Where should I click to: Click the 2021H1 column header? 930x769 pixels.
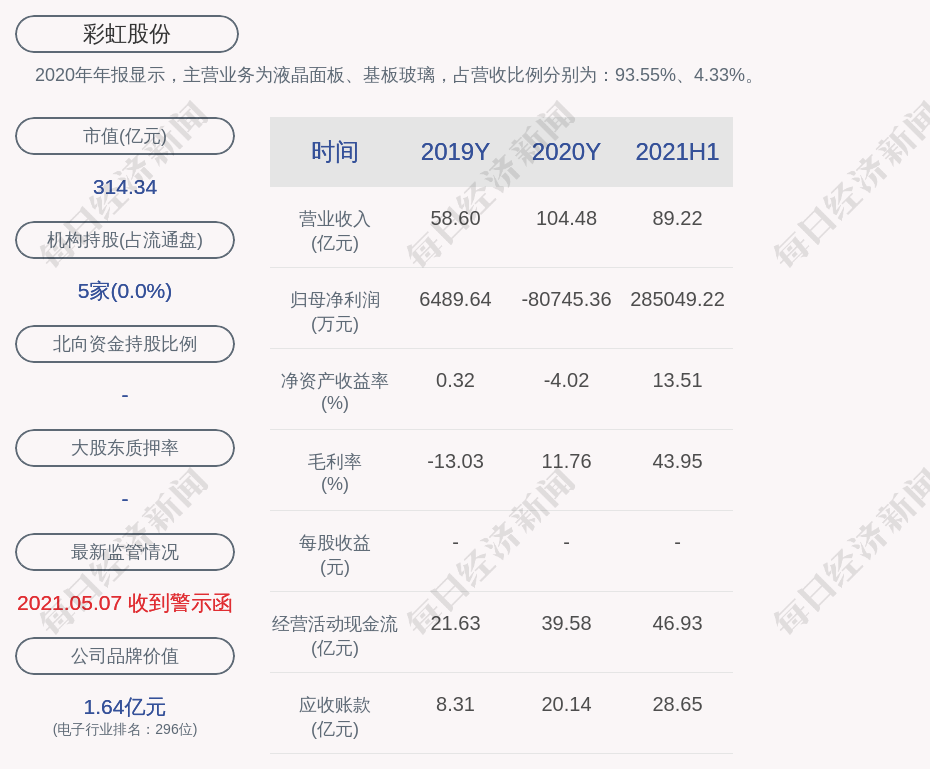pos(677,152)
